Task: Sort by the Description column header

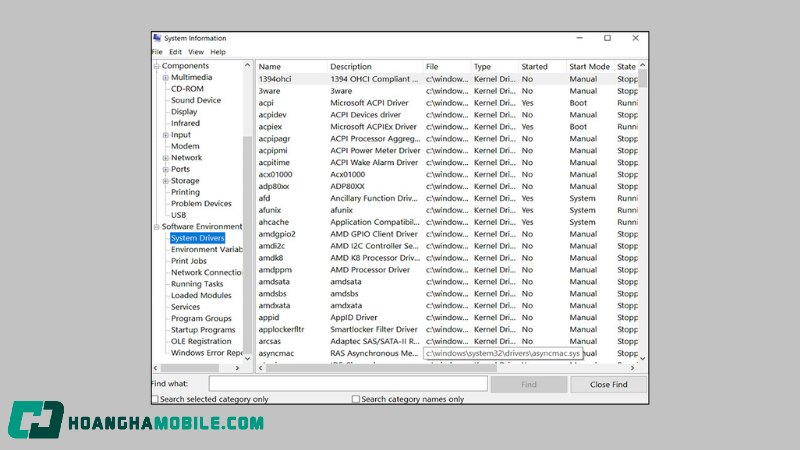Action: (x=374, y=67)
